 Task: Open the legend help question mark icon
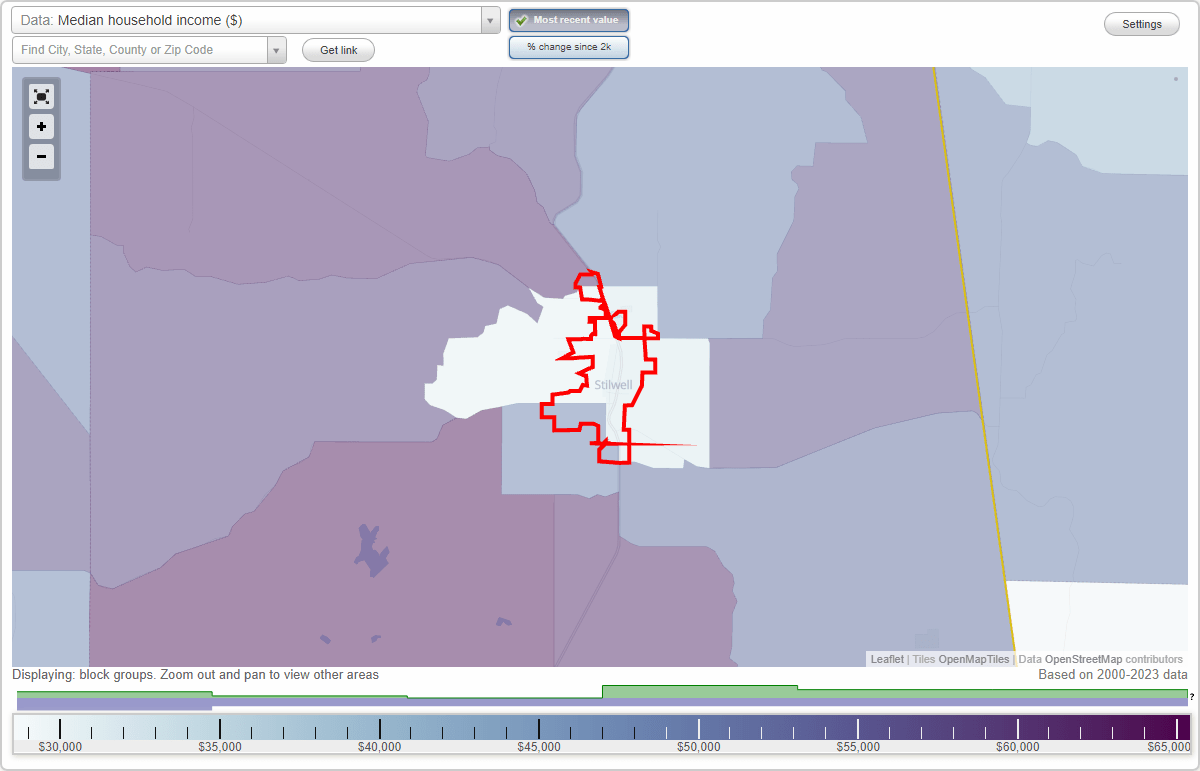tap(1194, 699)
